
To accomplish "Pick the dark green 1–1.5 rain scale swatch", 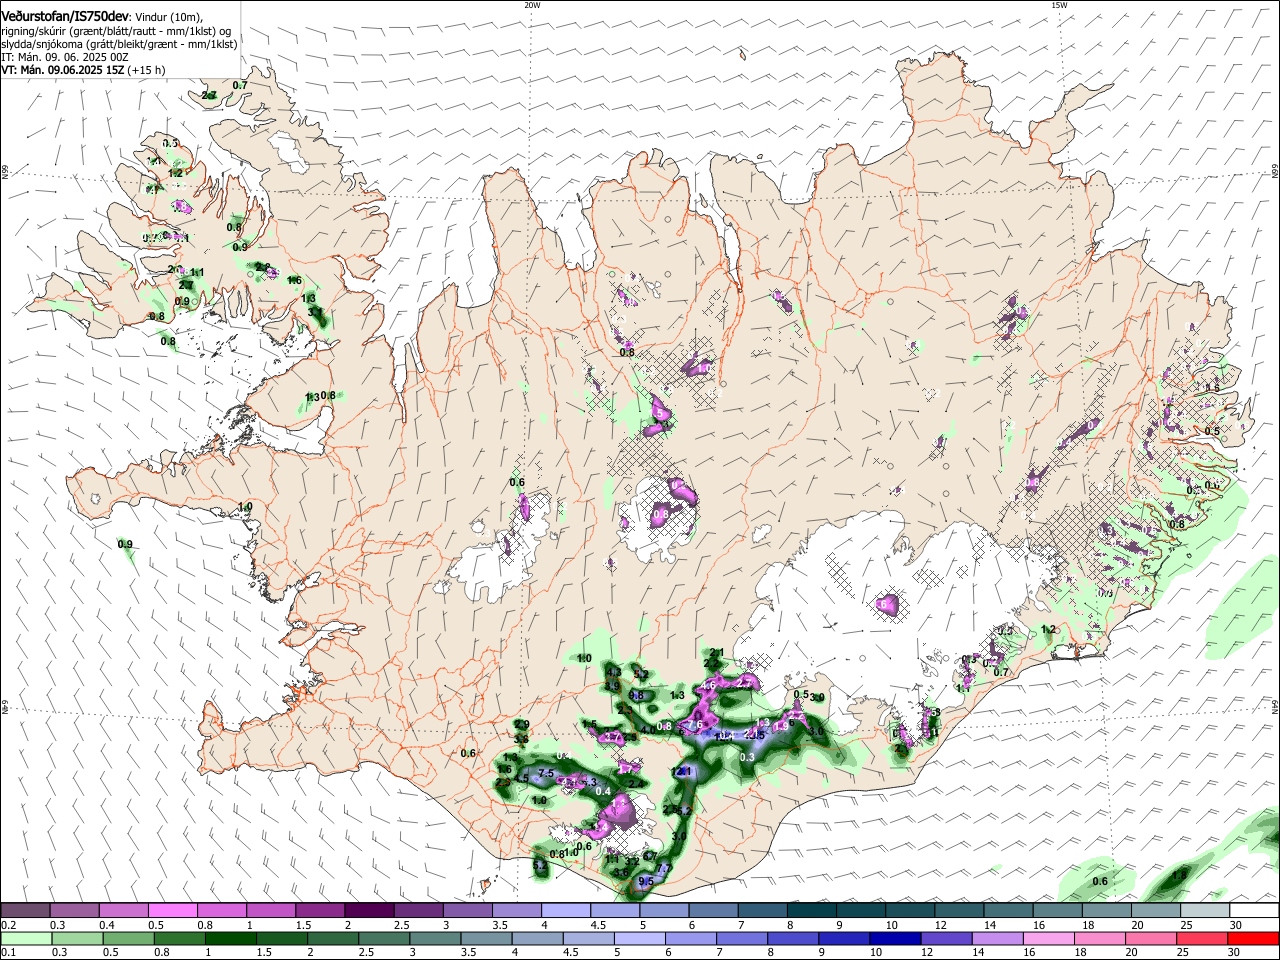I will click(231, 938).
